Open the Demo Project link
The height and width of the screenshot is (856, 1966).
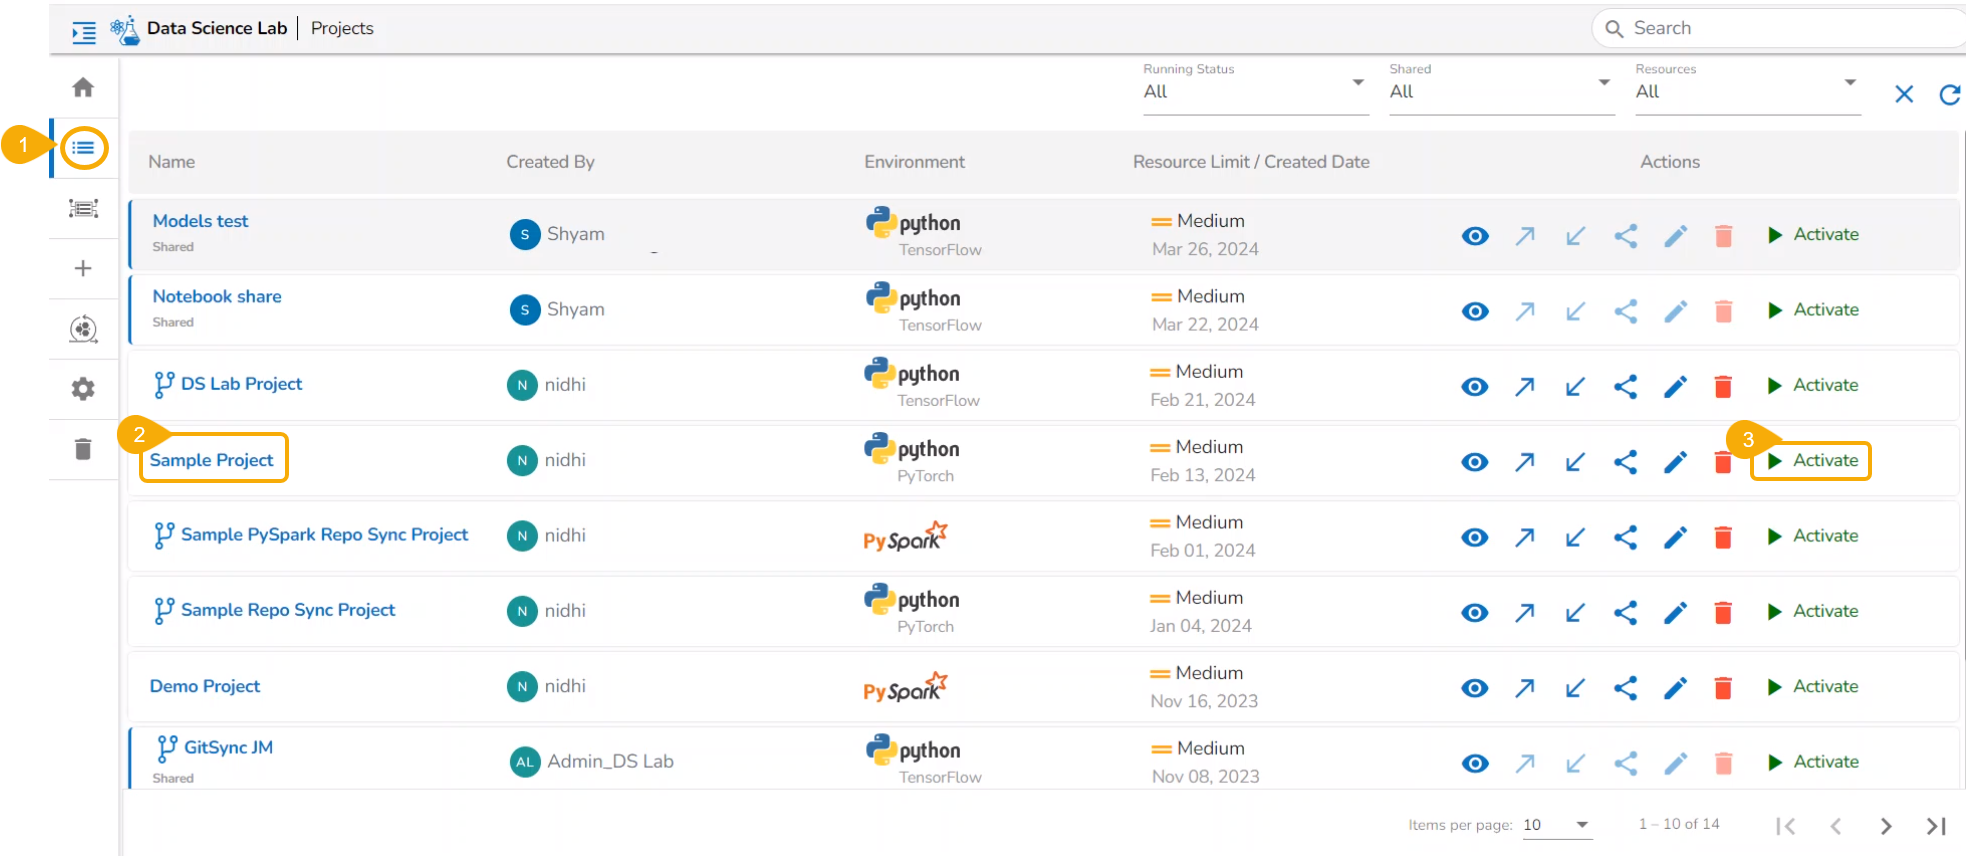pos(205,686)
